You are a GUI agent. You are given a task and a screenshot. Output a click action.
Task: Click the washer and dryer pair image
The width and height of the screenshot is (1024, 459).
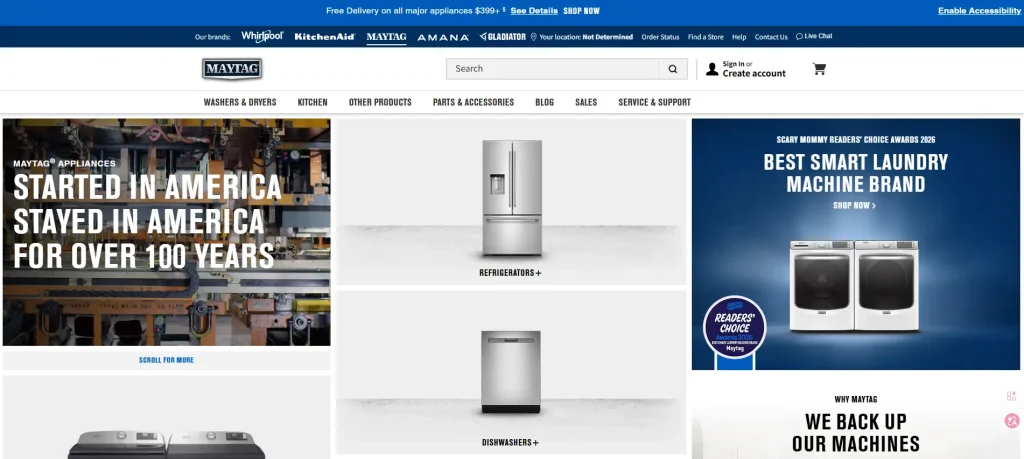click(854, 286)
